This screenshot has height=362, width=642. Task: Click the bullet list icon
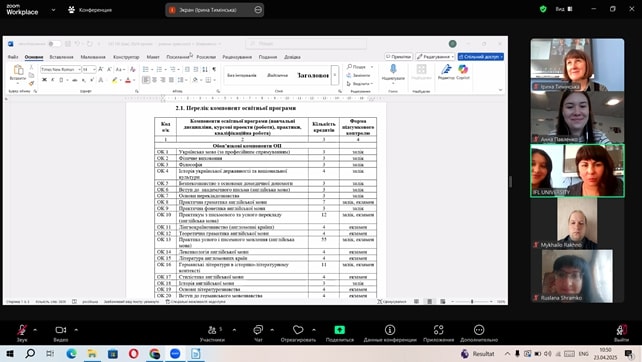click(146, 69)
